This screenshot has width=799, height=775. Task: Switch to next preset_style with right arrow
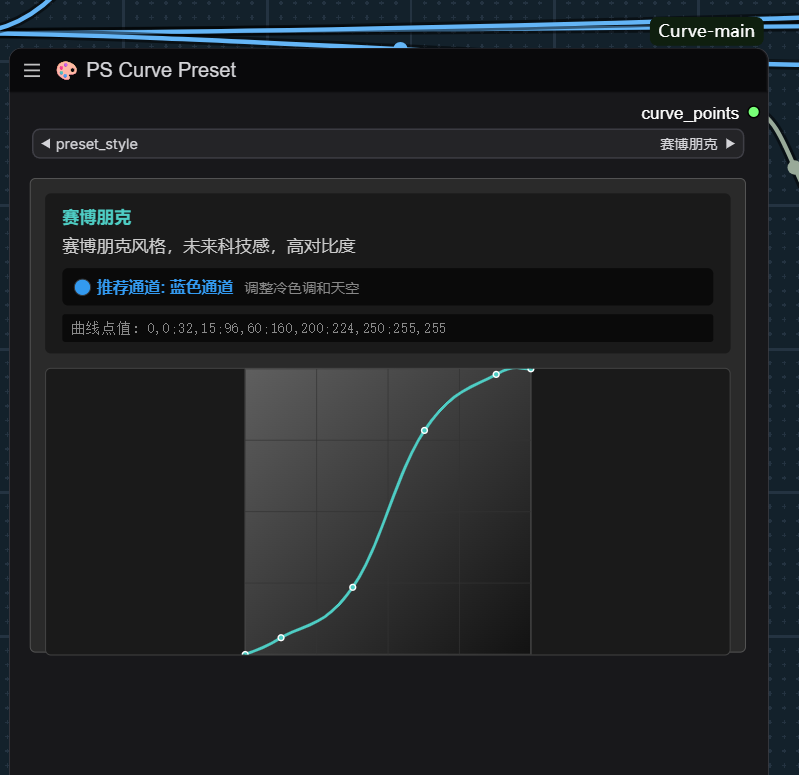730,144
